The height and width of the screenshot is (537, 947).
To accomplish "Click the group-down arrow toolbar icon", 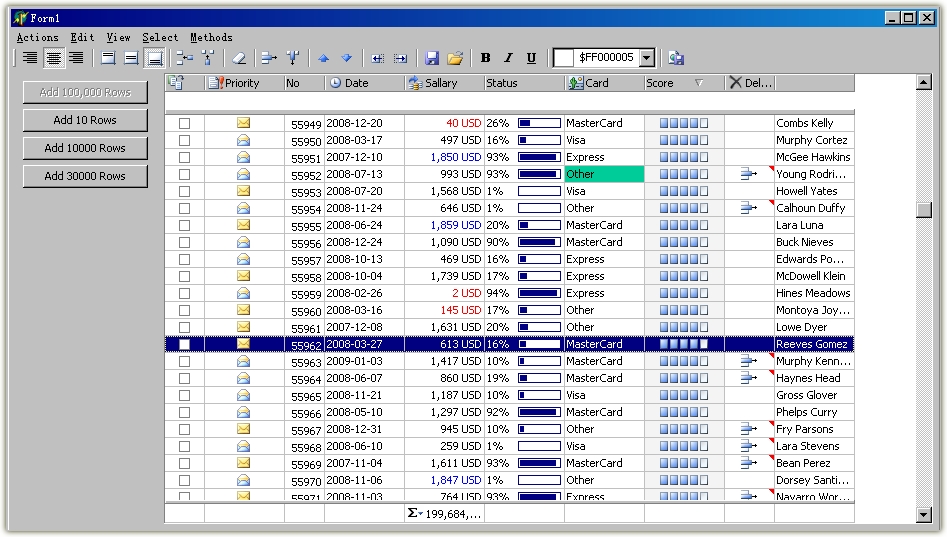I will click(293, 58).
